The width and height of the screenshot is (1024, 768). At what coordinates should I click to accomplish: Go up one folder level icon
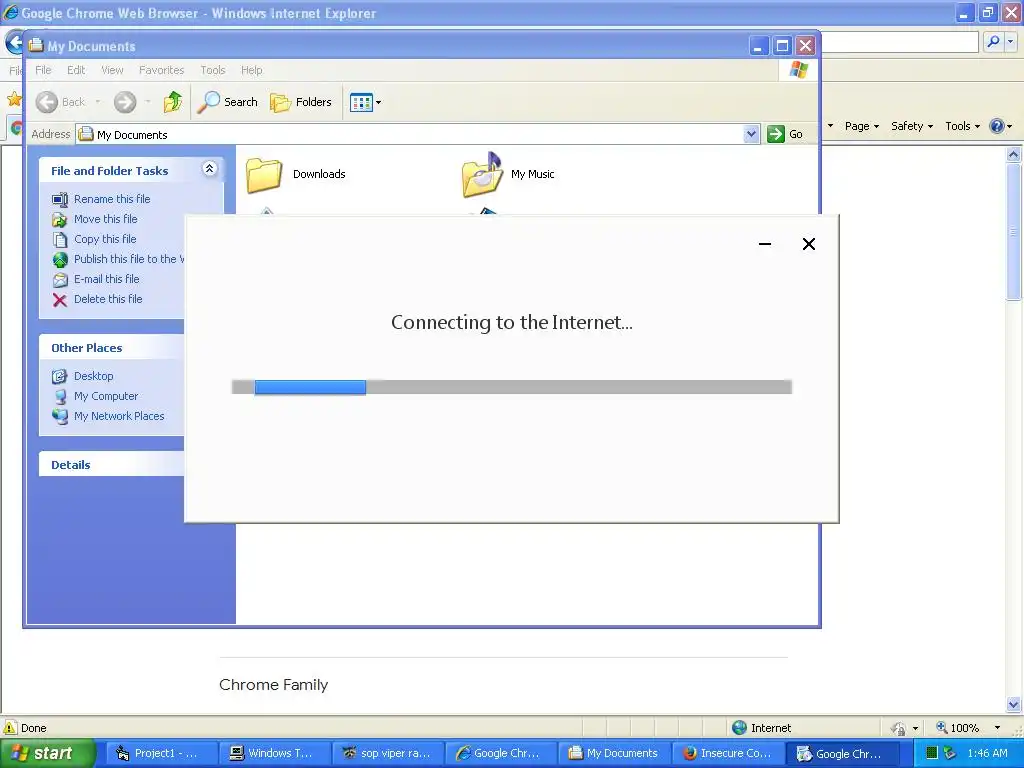[173, 102]
